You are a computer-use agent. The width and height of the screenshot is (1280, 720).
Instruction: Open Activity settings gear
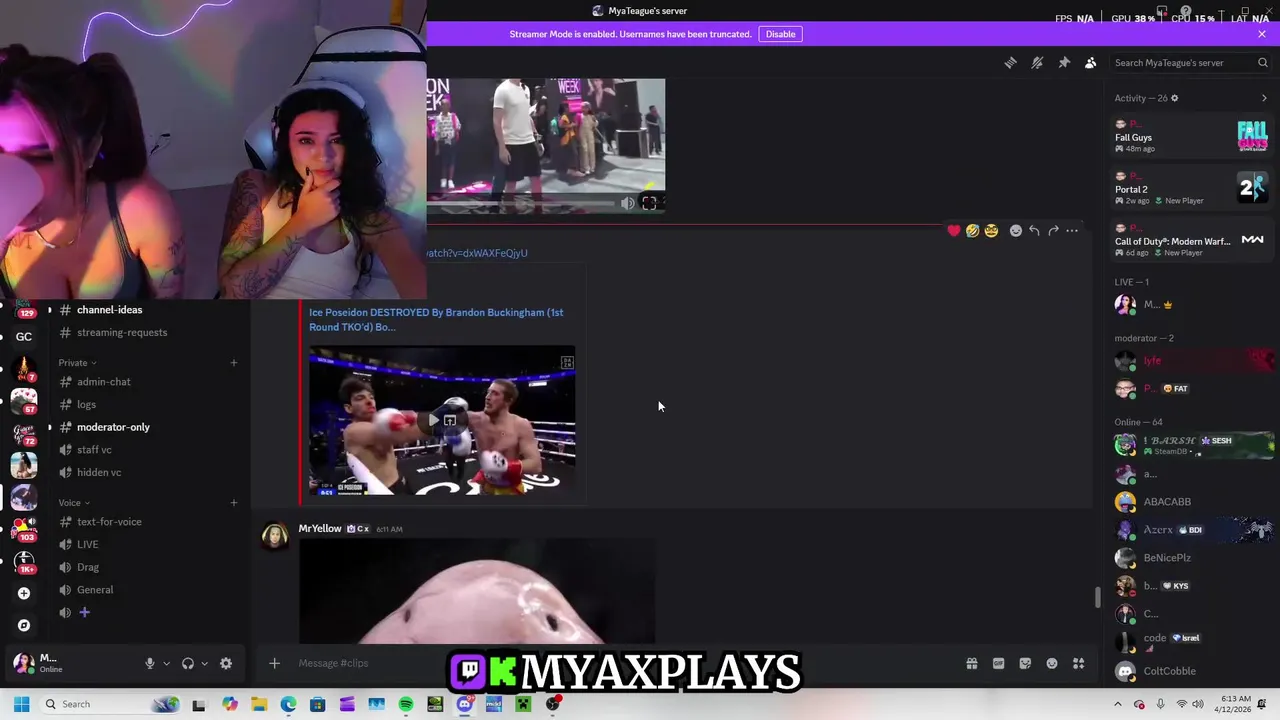click(x=1175, y=98)
